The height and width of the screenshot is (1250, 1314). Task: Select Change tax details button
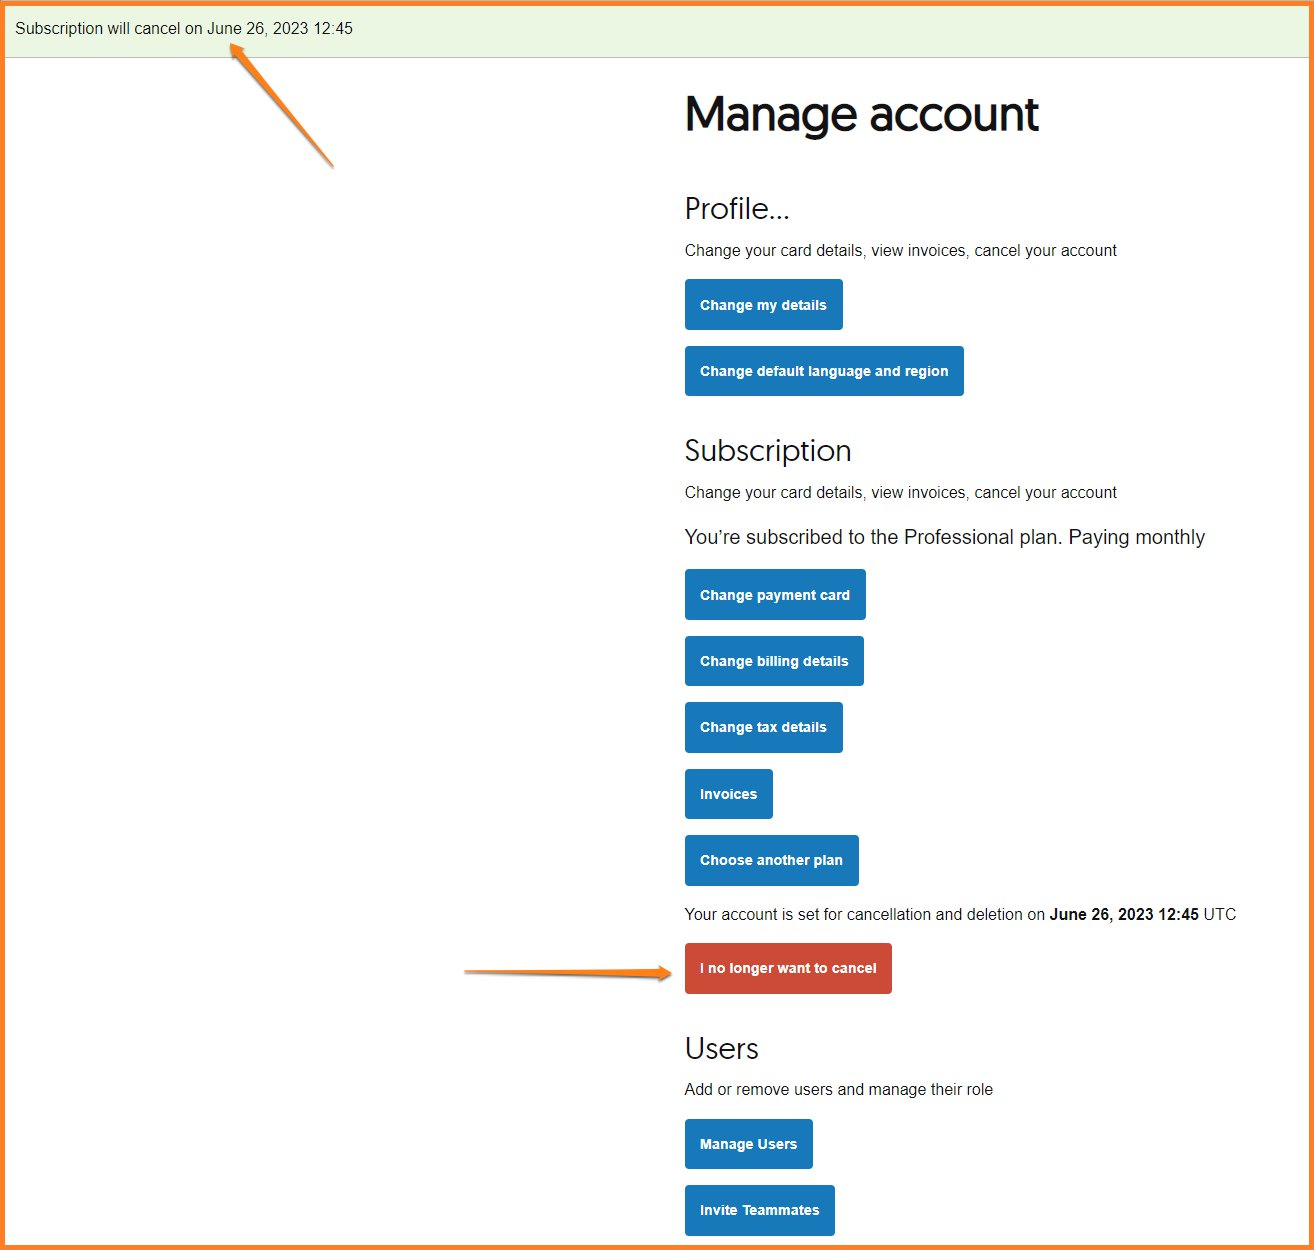pos(763,727)
